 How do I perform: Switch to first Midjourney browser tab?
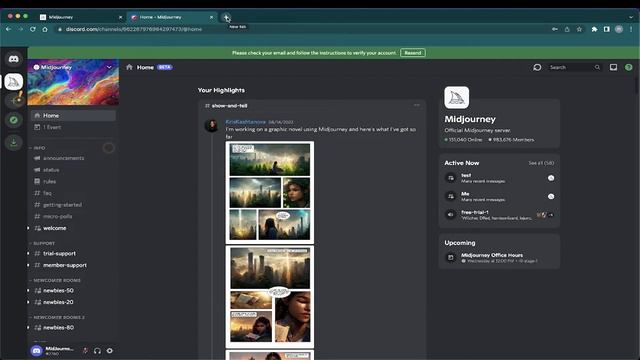point(80,17)
